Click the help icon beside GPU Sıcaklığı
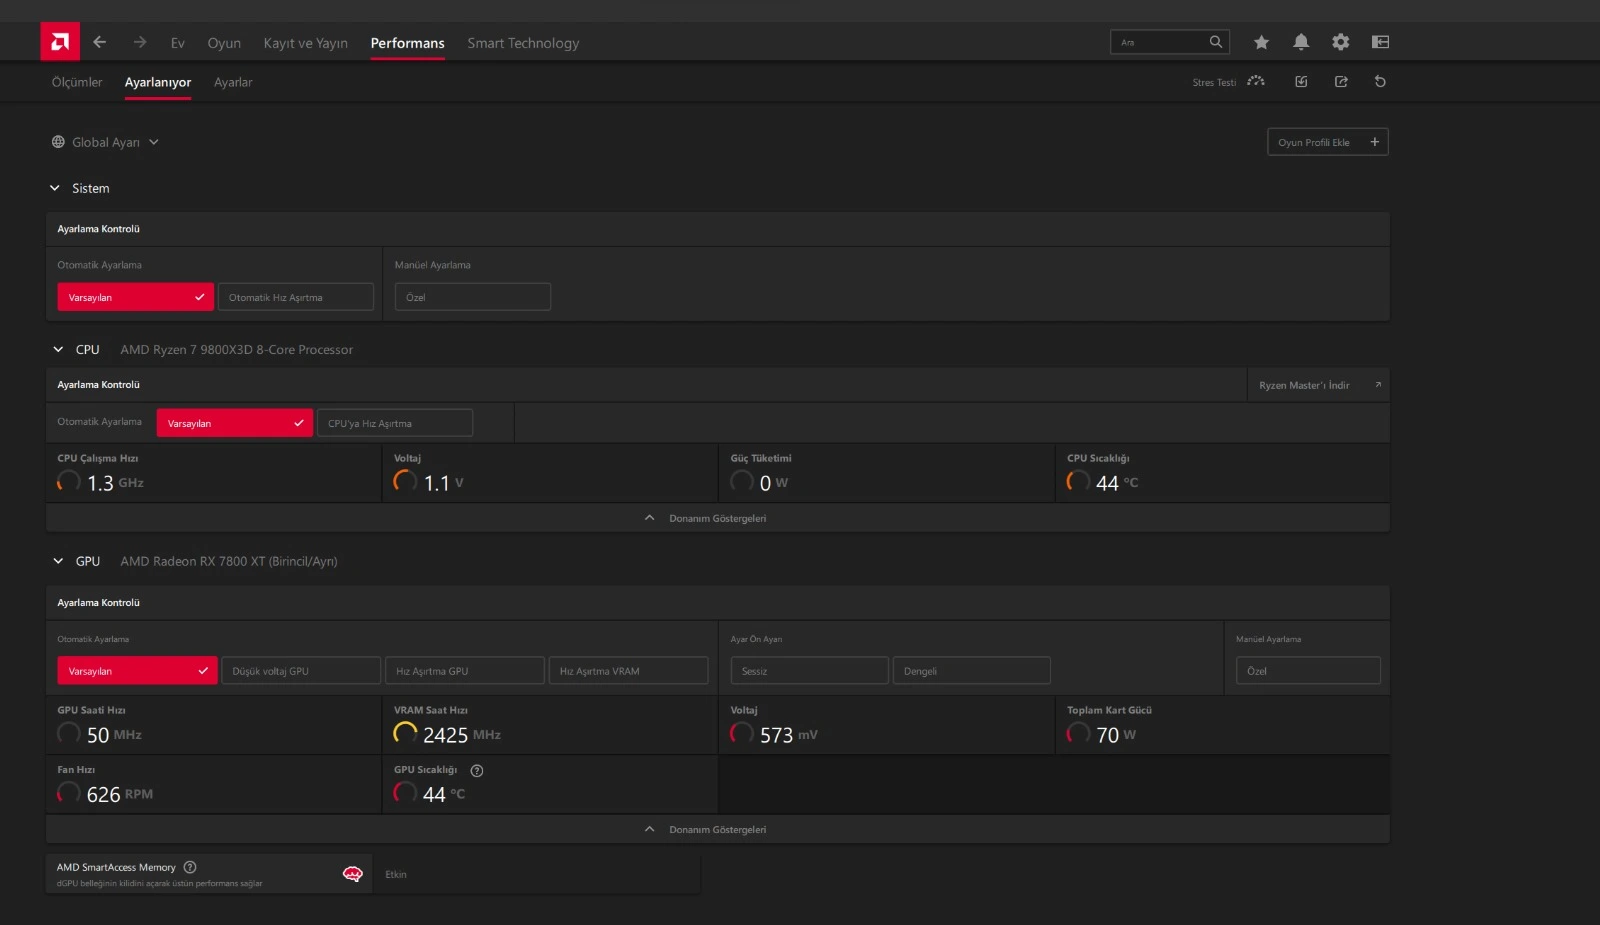The height and width of the screenshot is (925, 1600). [x=477, y=771]
